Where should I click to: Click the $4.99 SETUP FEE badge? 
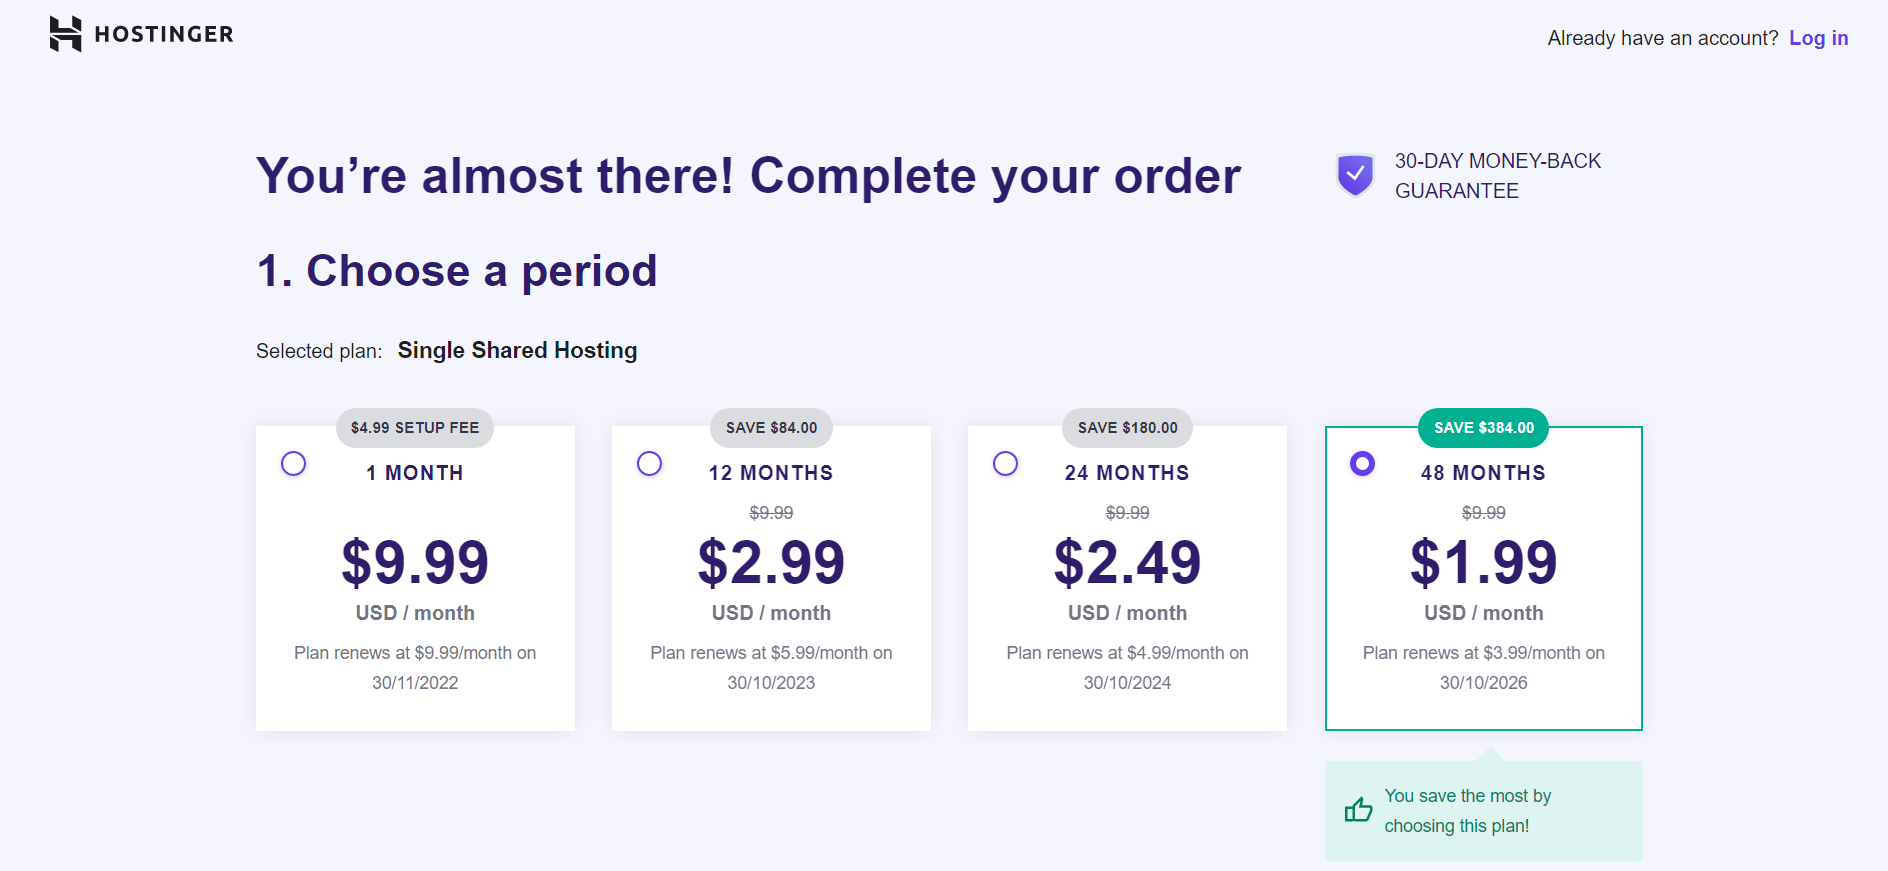(414, 427)
